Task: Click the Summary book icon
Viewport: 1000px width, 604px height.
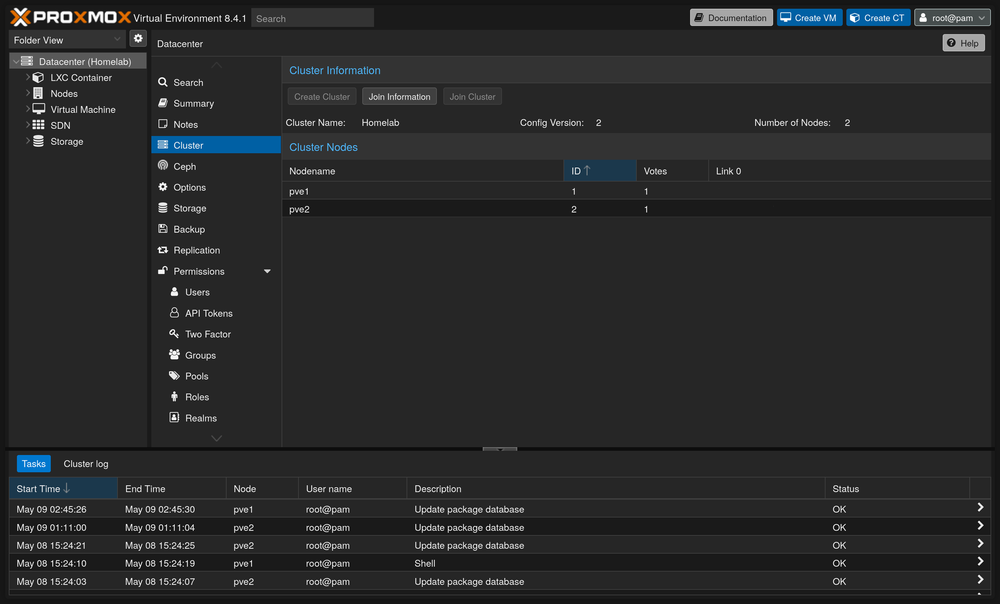Action: tap(163, 103)
